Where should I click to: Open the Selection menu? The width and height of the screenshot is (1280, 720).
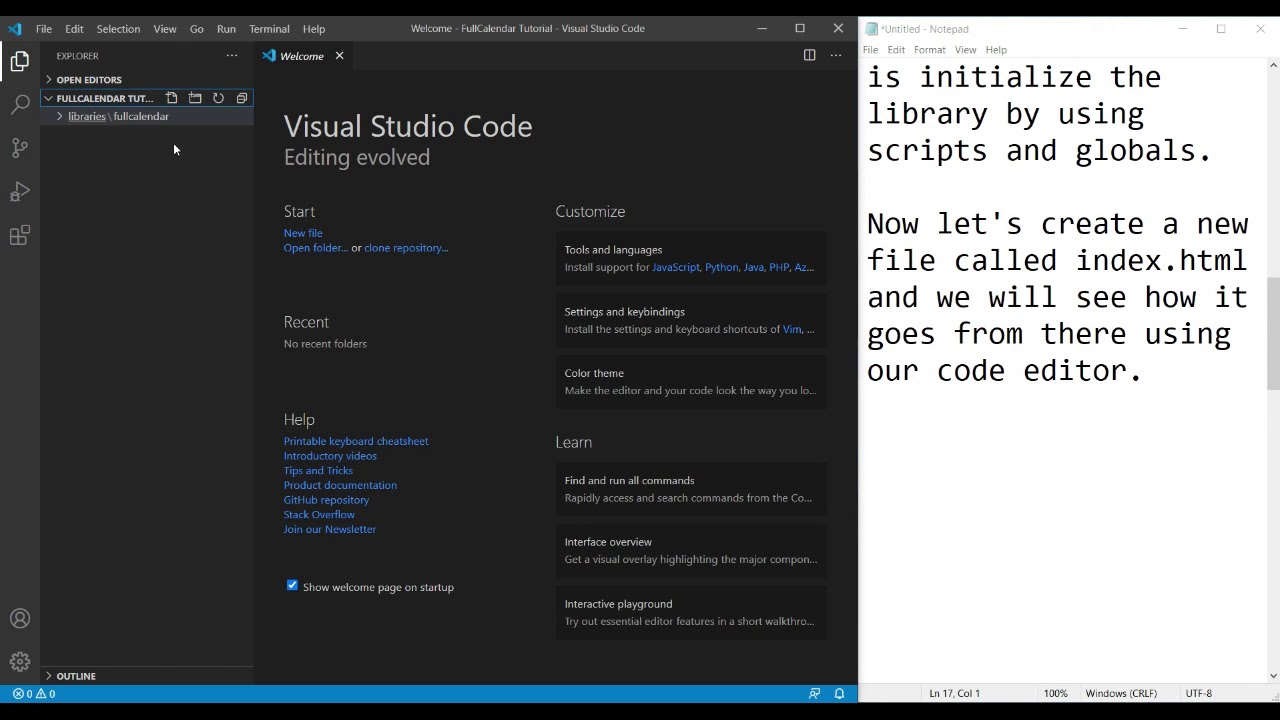click(118, 28)
